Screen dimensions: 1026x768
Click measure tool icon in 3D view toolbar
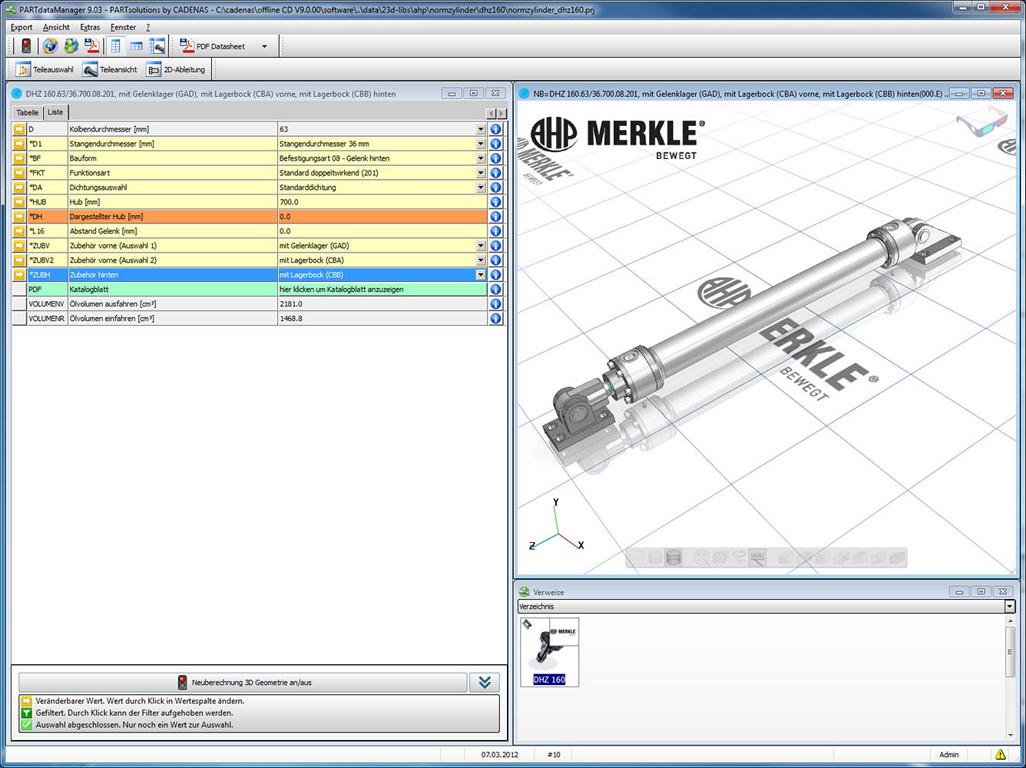[757, 557]
